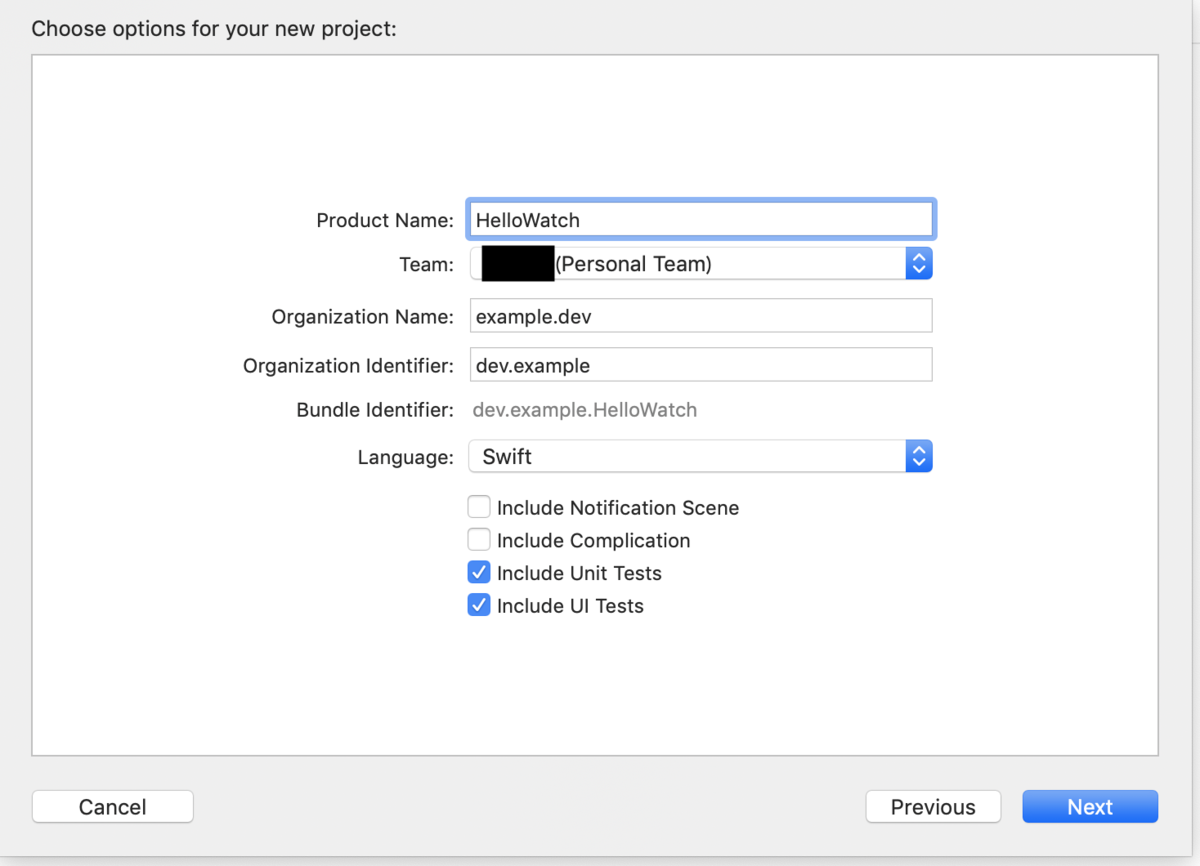
Task: Click the 'Organization Name:' label
Action: point(363,317)
